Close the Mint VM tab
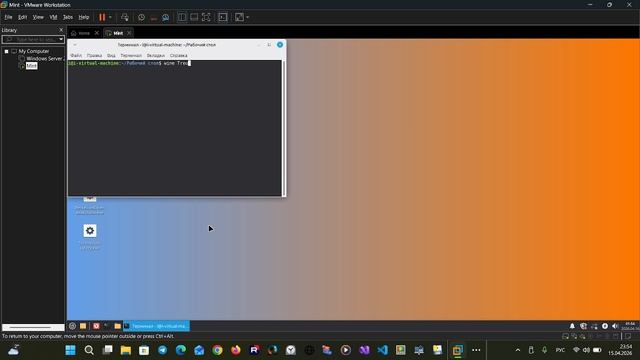640x360 pixels. pyautogui.click(x=129, y=33)
